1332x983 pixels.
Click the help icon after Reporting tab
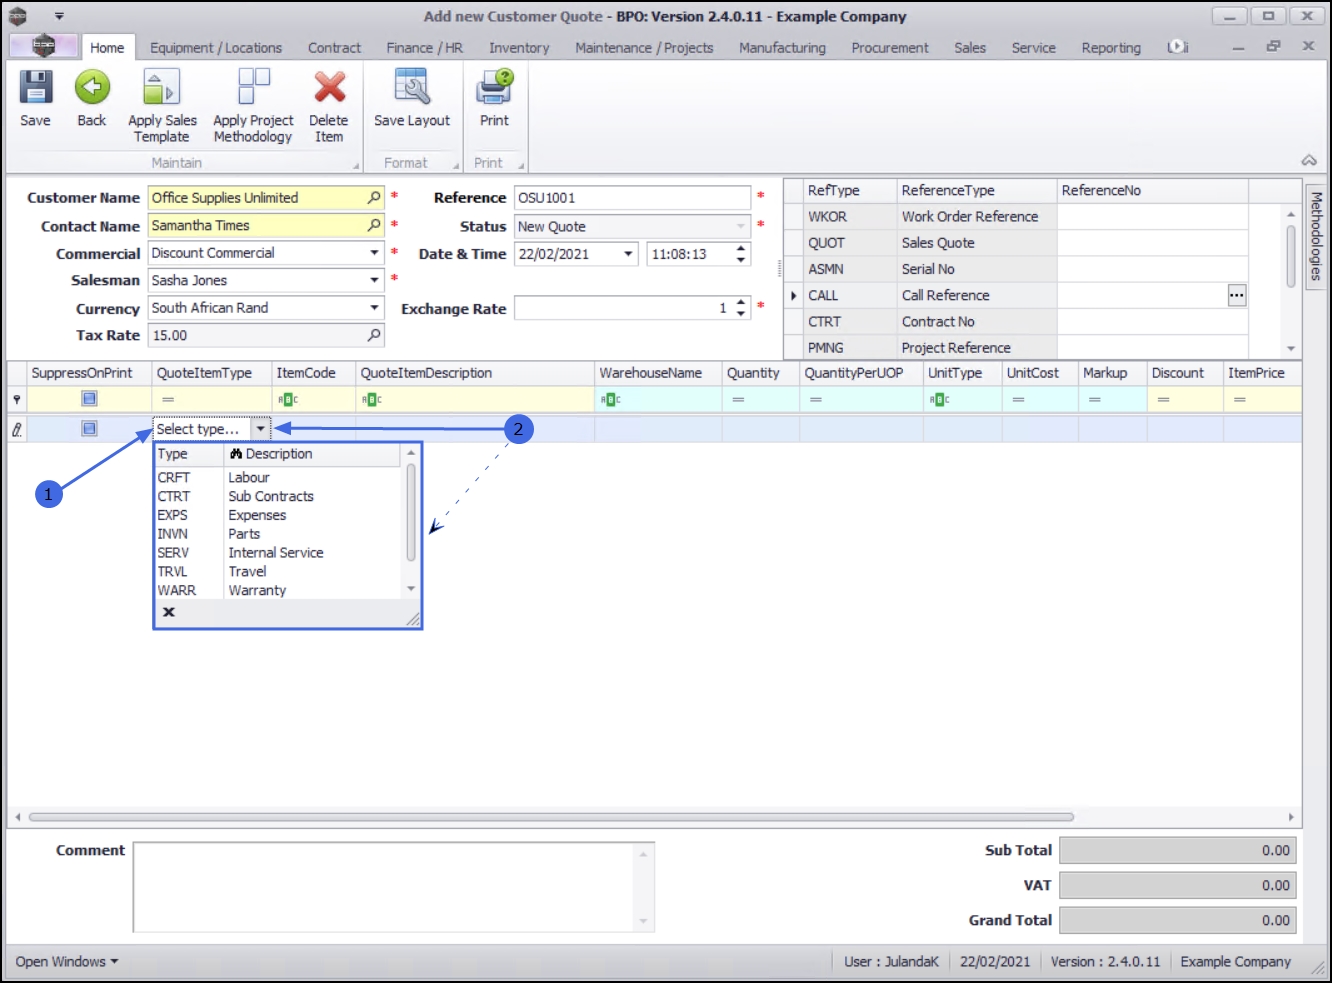click(x=1178, y=47)
